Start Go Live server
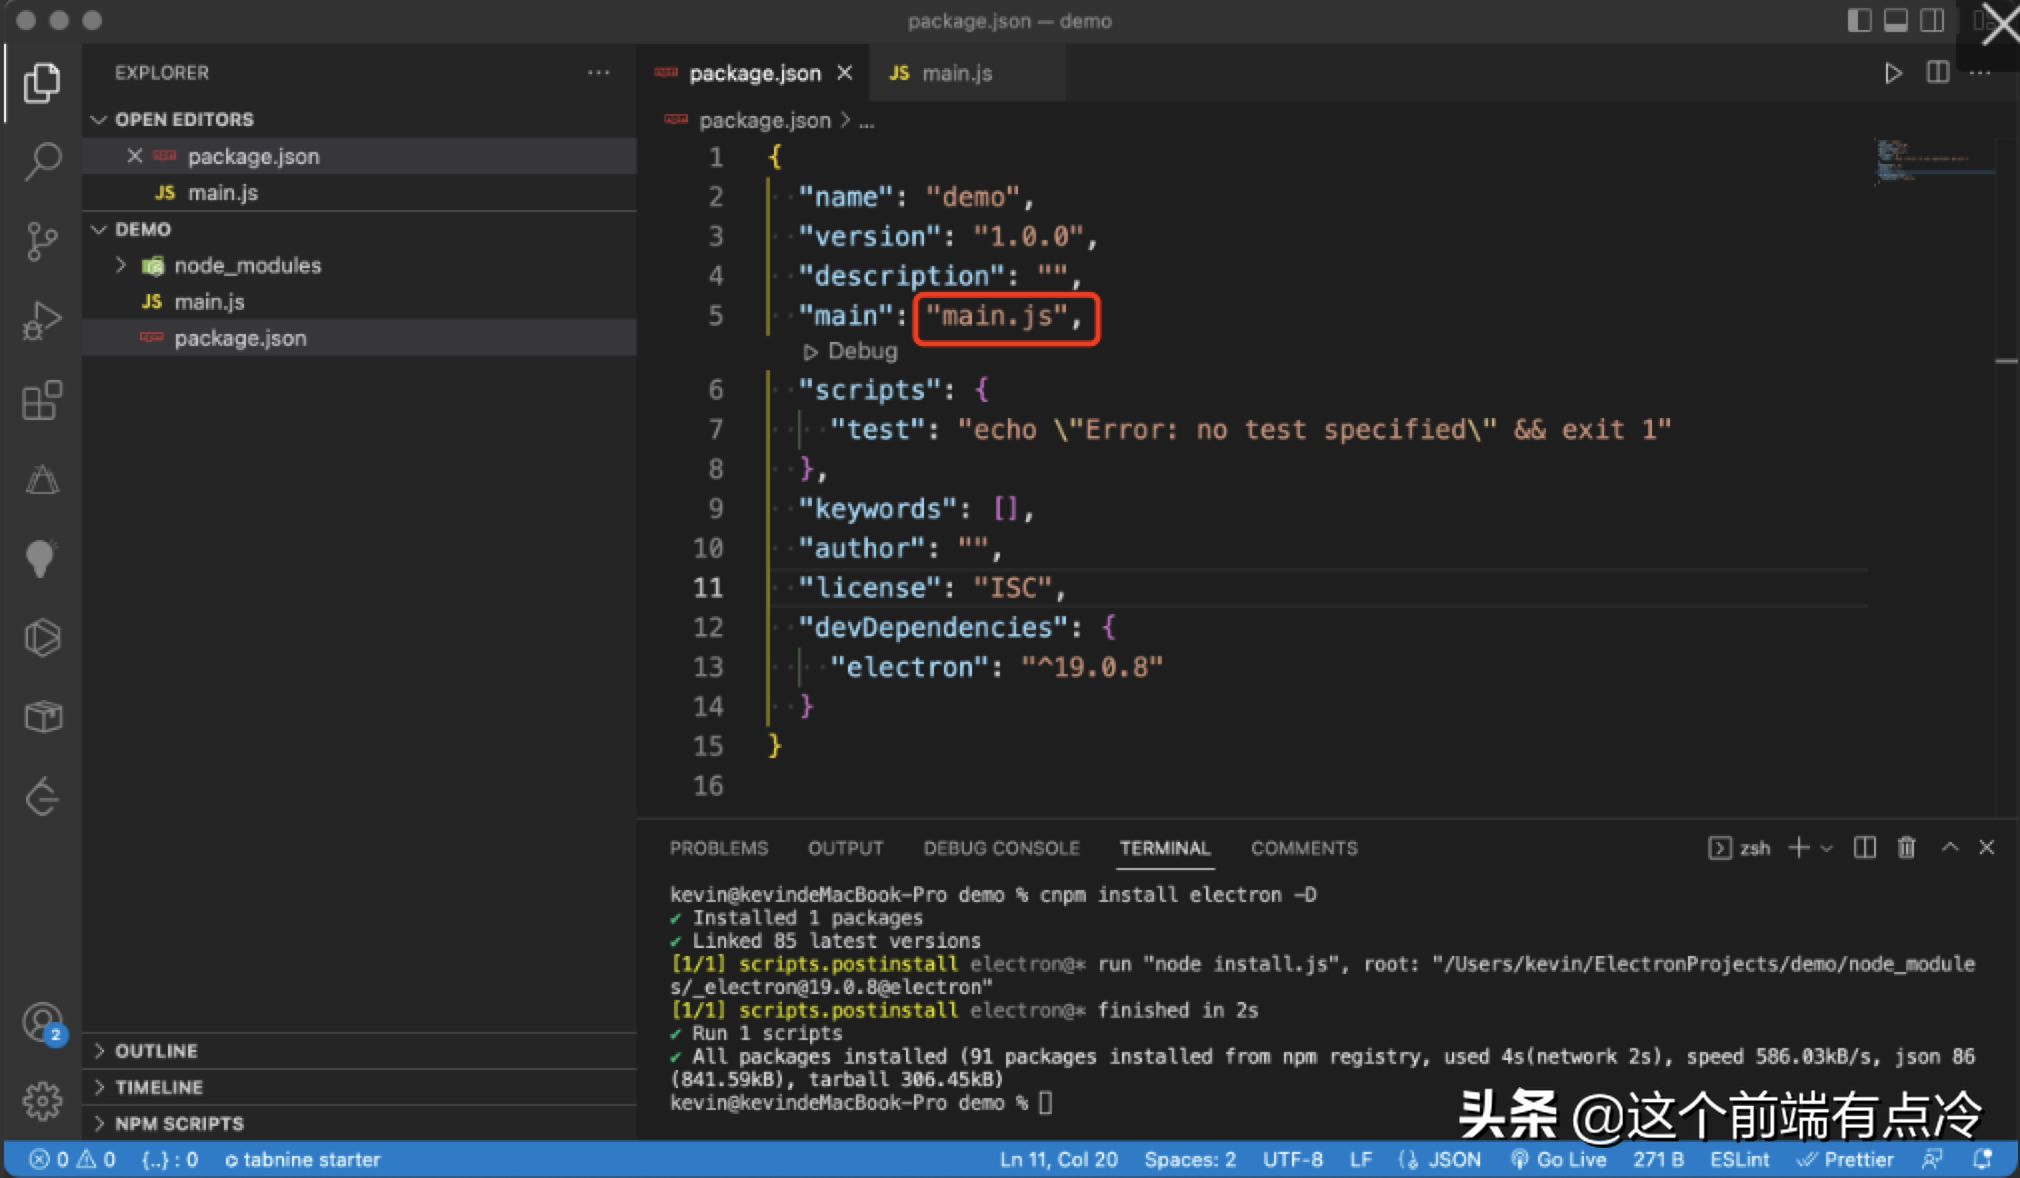 [1558, 1159]
